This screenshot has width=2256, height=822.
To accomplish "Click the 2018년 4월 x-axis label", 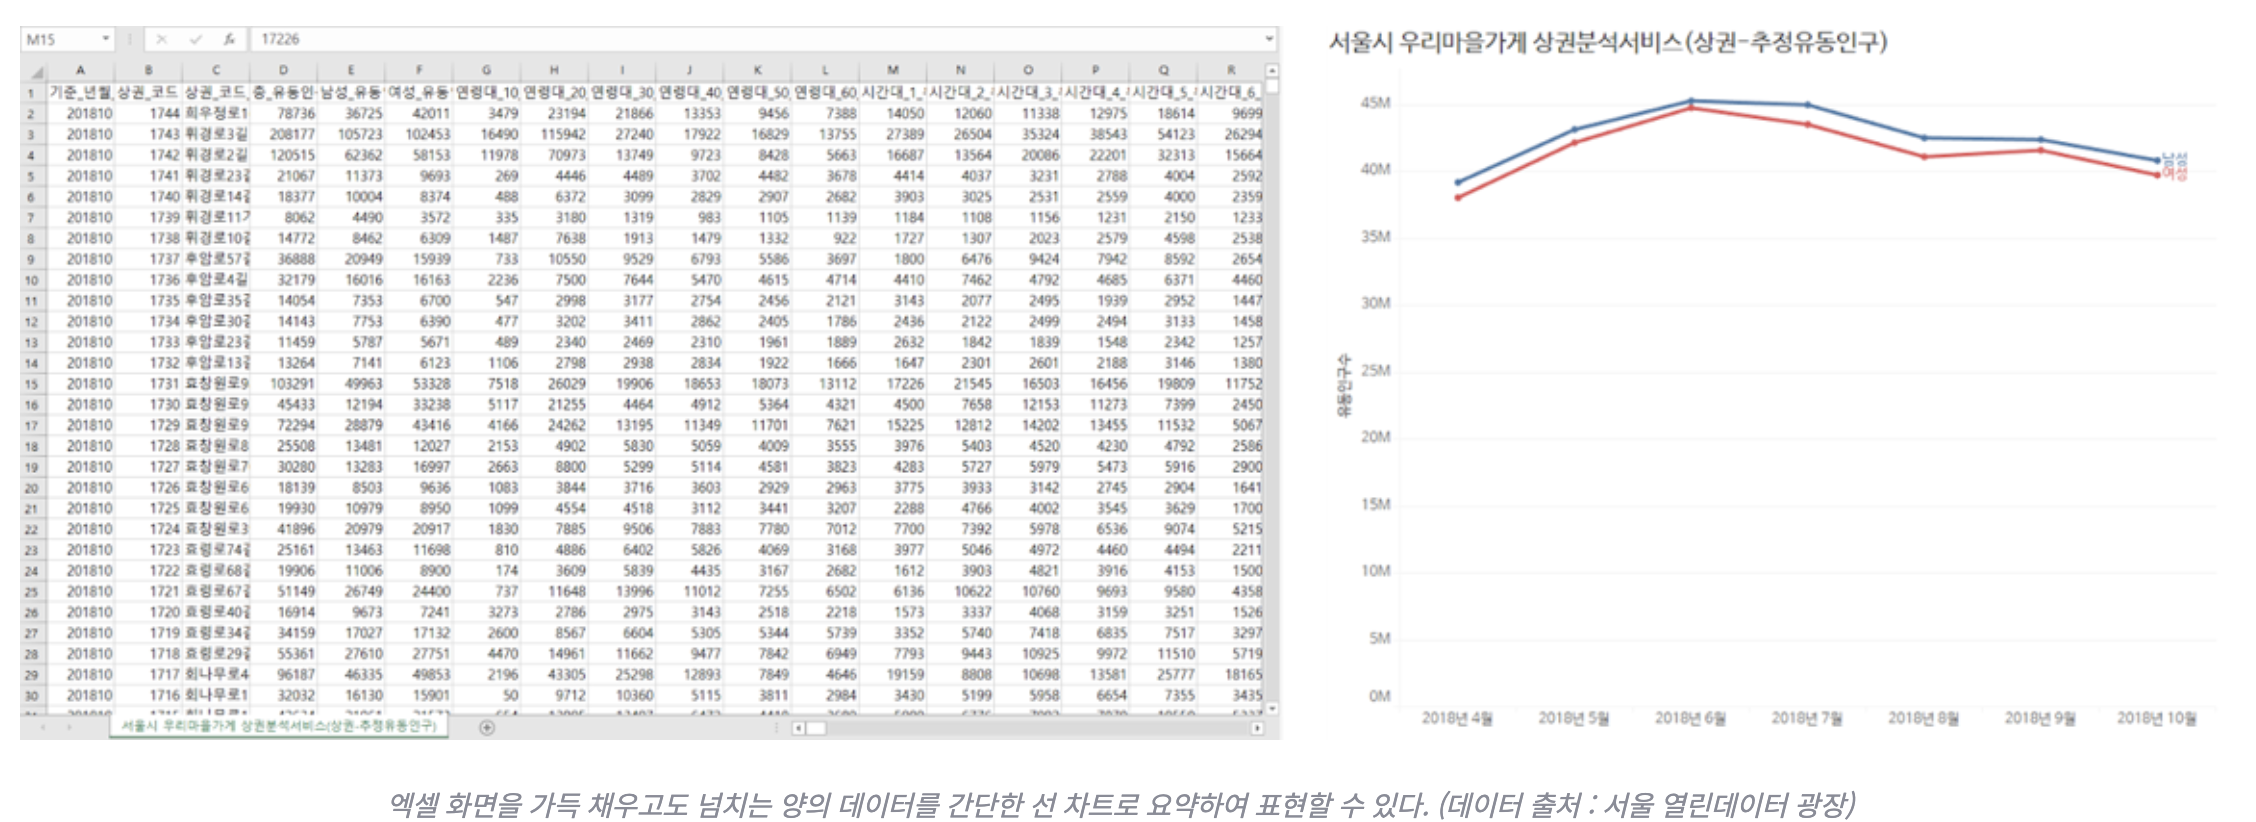I will click(x=1457, y=719).
